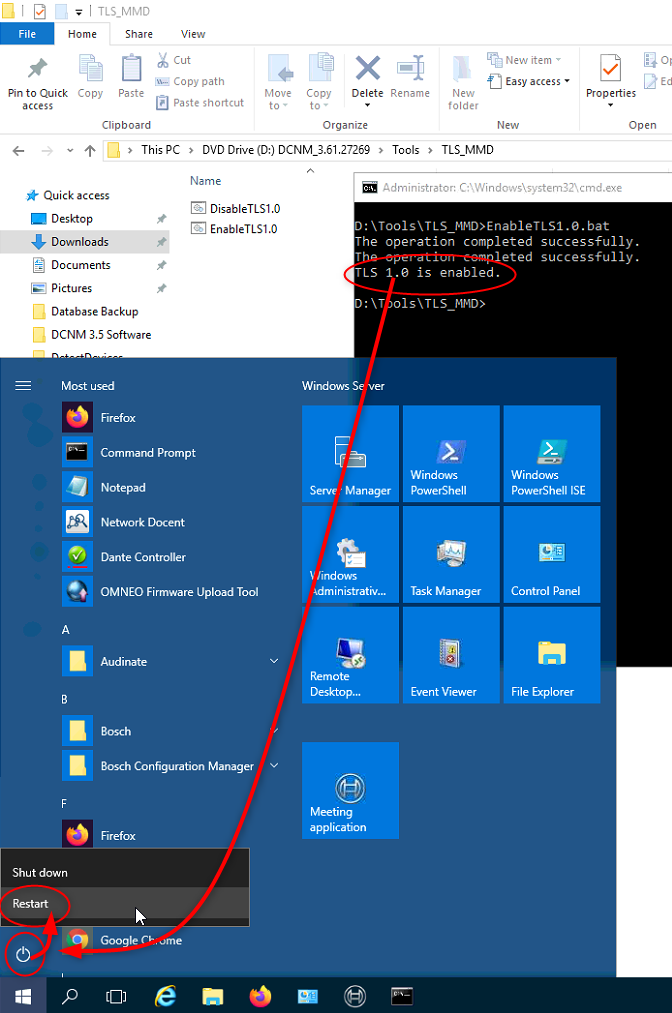Open Windows Administrative Tools tile
Image resolution: width=672 pixels, height=1013 pixels.
[350, 554]
